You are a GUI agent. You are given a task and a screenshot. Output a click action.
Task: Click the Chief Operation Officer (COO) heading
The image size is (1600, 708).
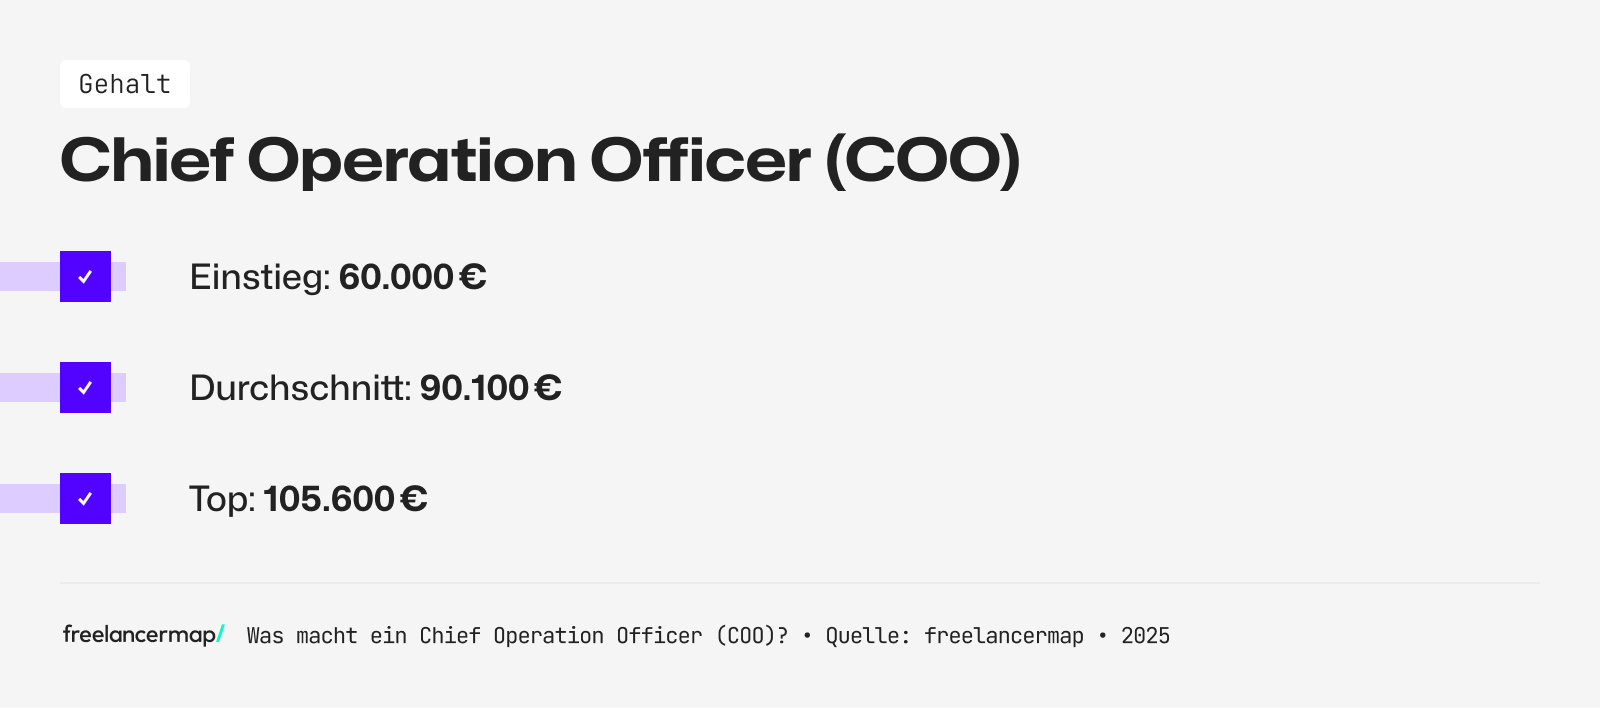click(540, 160)
